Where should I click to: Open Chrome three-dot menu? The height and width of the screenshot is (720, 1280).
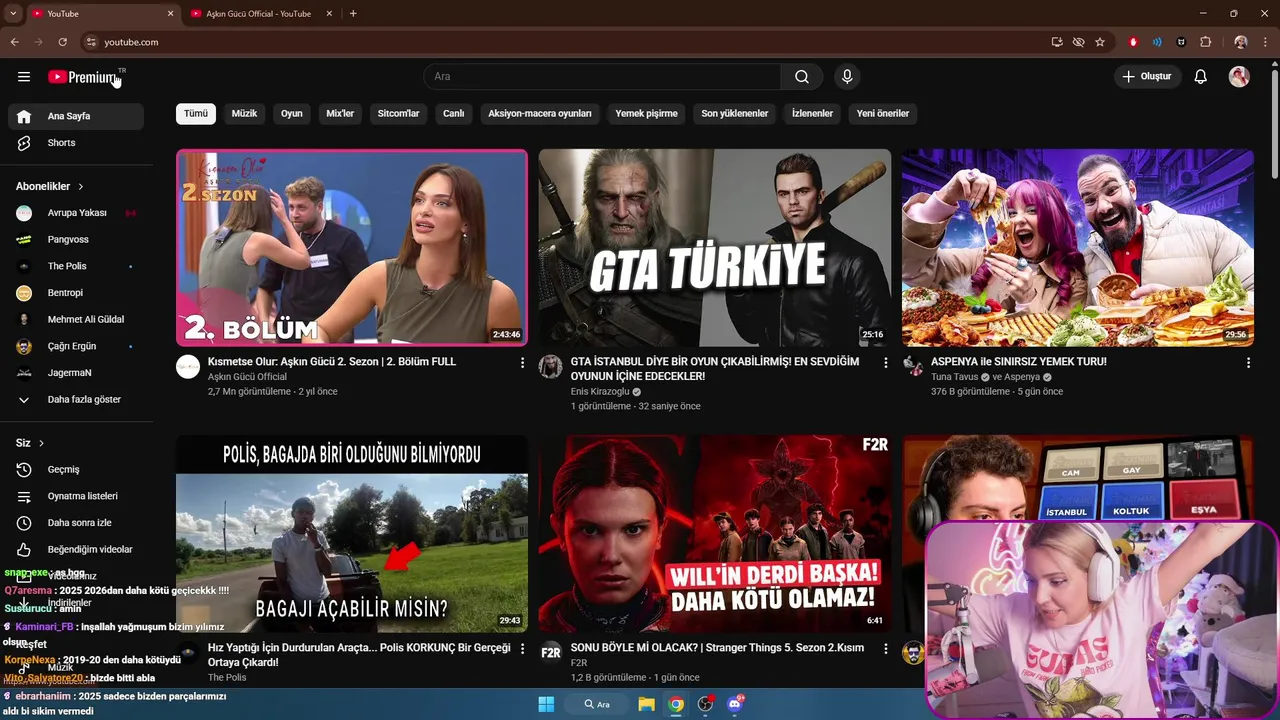click(1266, 42)
